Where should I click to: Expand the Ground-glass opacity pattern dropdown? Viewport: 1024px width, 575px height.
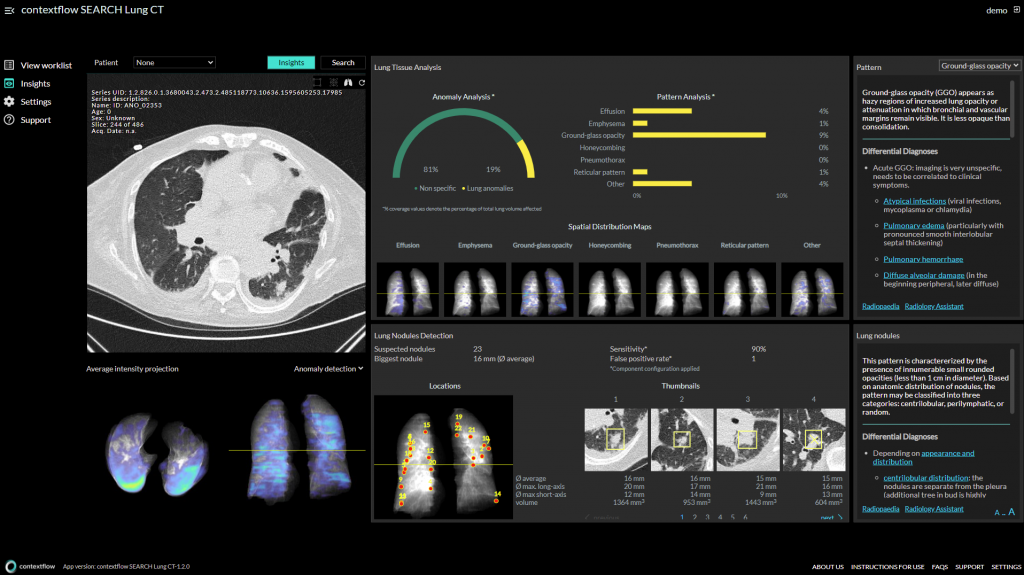coord(979,66)
